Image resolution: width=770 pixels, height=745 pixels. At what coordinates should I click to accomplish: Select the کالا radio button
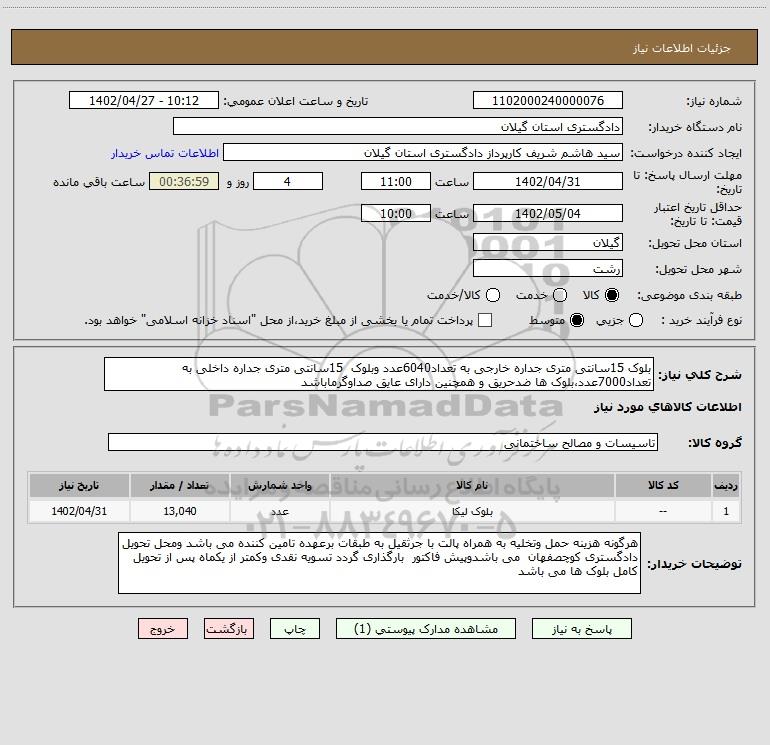(612, 295)
